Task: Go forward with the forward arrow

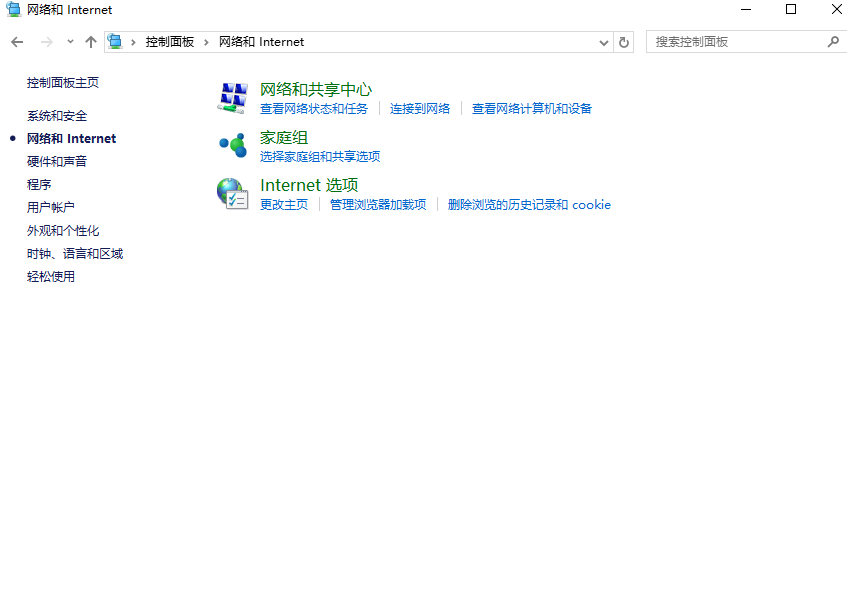Action: point(47,42)
